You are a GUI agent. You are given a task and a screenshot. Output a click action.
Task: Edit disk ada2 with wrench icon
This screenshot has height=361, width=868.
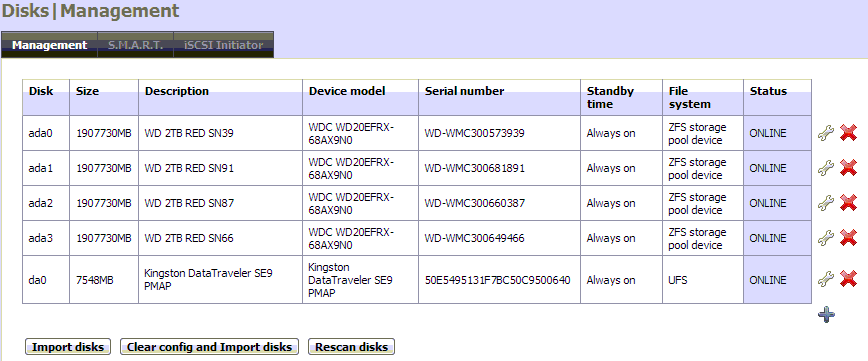pyautogui.click(x=825, y=203)
